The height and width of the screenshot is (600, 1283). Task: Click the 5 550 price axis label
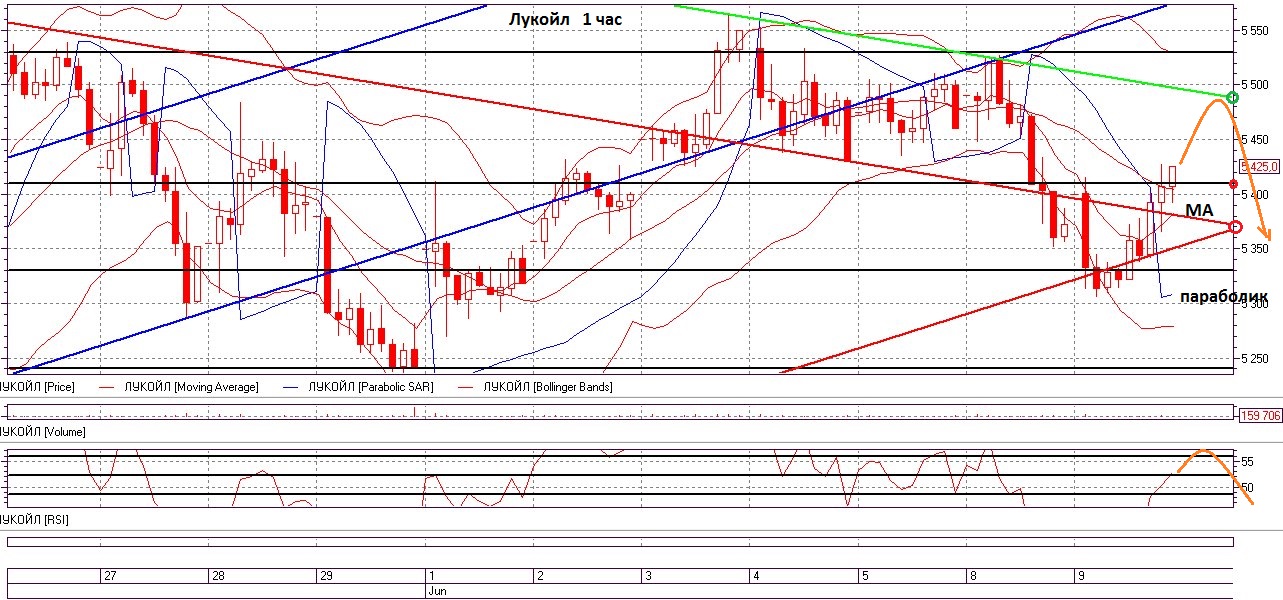(1255, 31)
